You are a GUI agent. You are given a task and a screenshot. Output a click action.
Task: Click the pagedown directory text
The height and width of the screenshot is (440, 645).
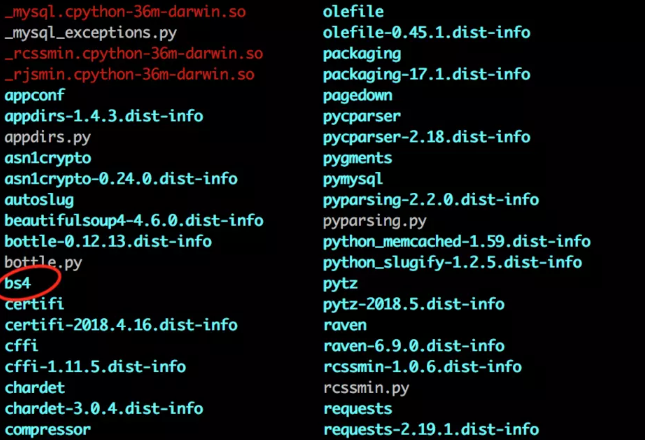358,96
